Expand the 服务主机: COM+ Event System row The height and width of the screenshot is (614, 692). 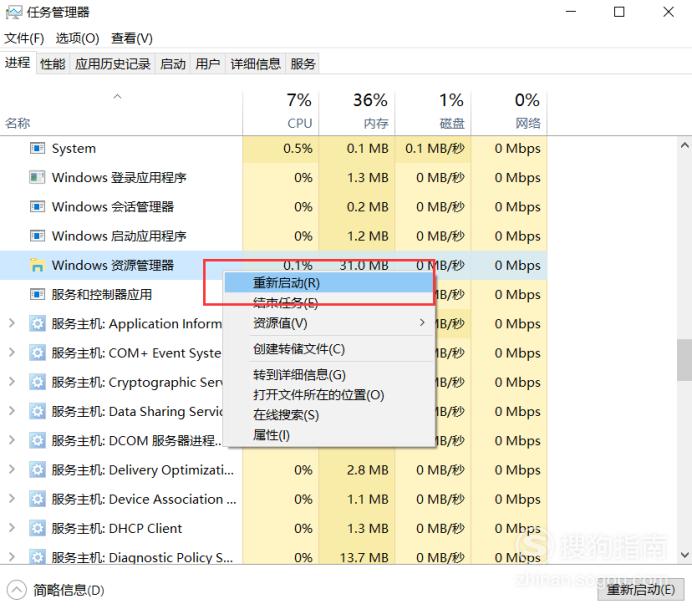click(12, 352)
